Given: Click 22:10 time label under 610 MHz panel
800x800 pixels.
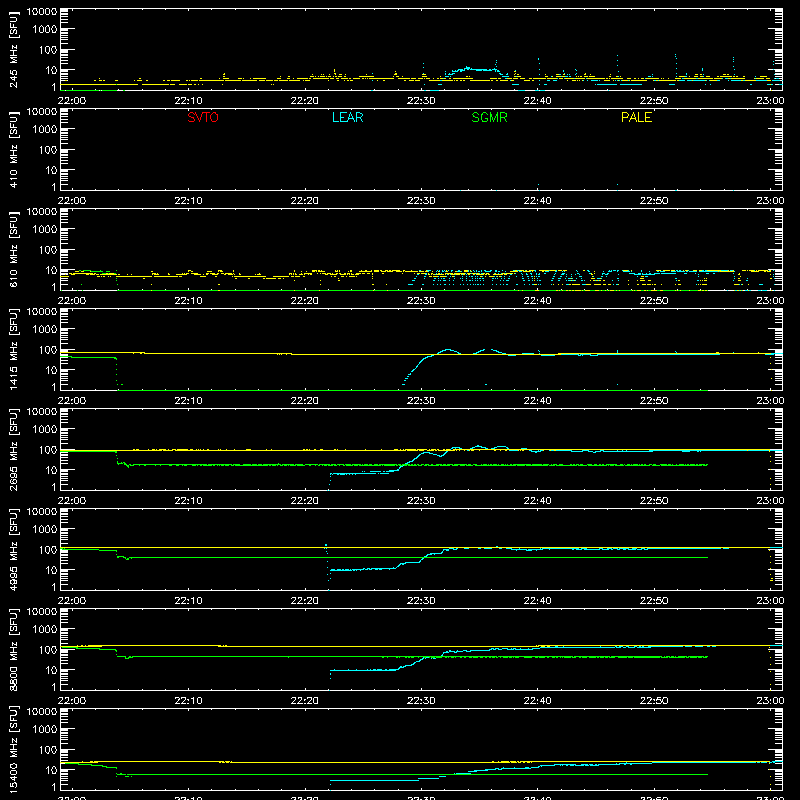Looking at the screenshot, I should (188, 301).
